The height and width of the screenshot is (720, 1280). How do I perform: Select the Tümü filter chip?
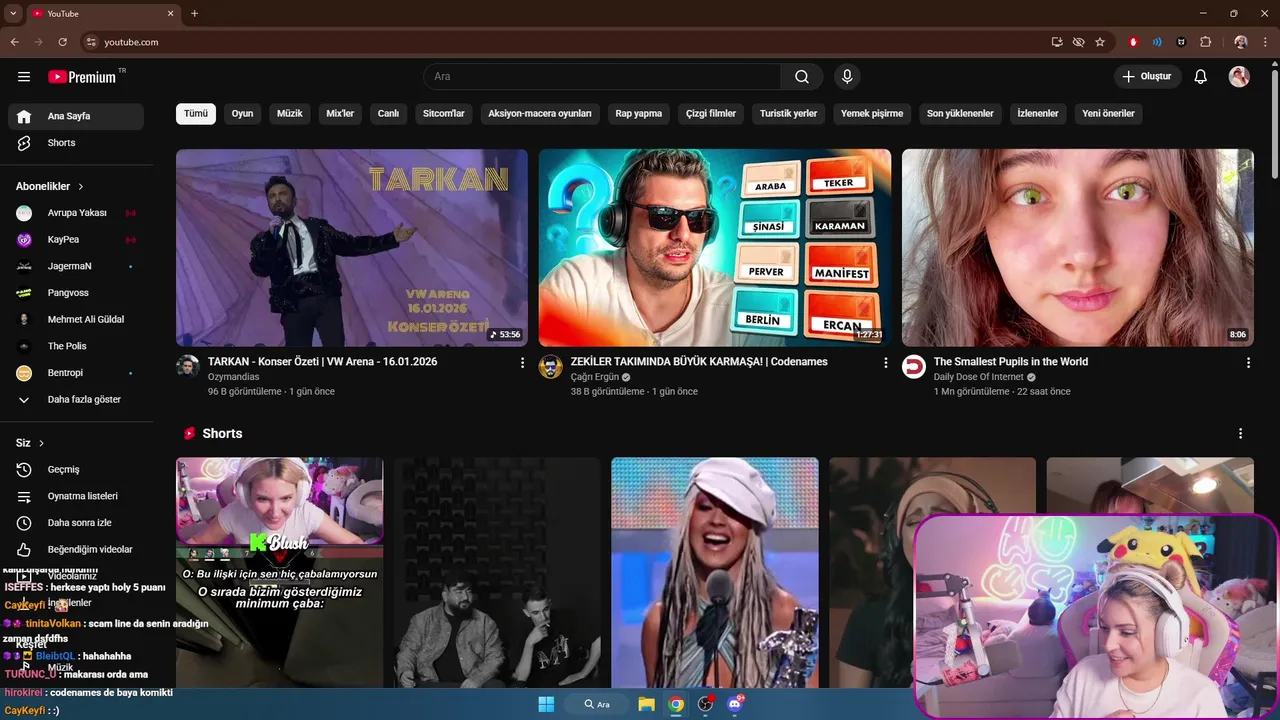(196, 114)
